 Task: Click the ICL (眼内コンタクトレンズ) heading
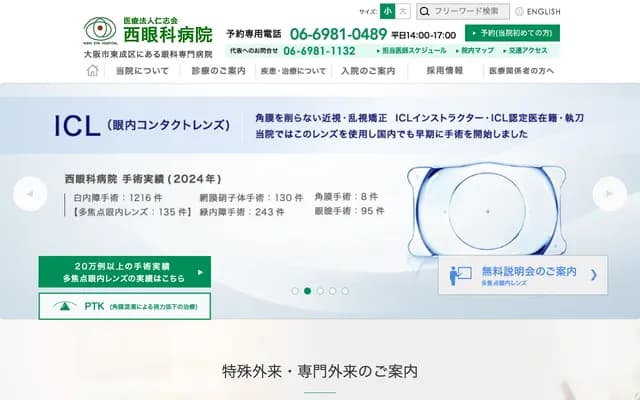click(142, 125)
